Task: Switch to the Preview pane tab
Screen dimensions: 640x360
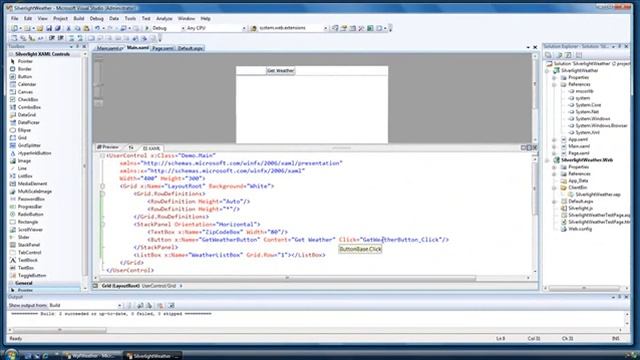Action: [x=109, y=147]
